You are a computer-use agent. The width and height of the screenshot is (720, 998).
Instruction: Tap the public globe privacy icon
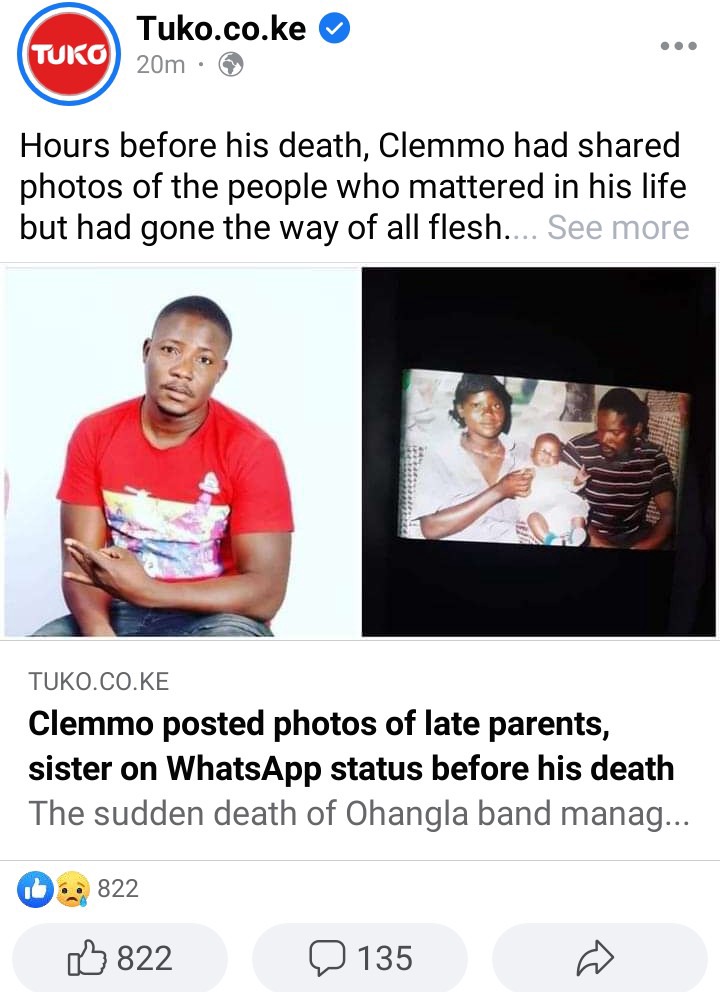(x=230, y=64)
